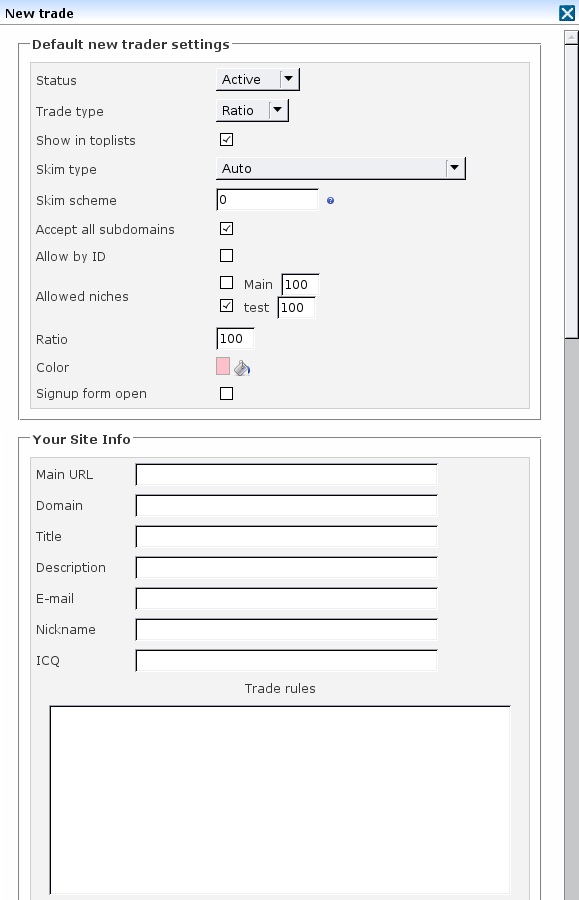Click inside the Trade rules textarea
The width and height of the screenshot is (579, 900).
pos(280,800)
